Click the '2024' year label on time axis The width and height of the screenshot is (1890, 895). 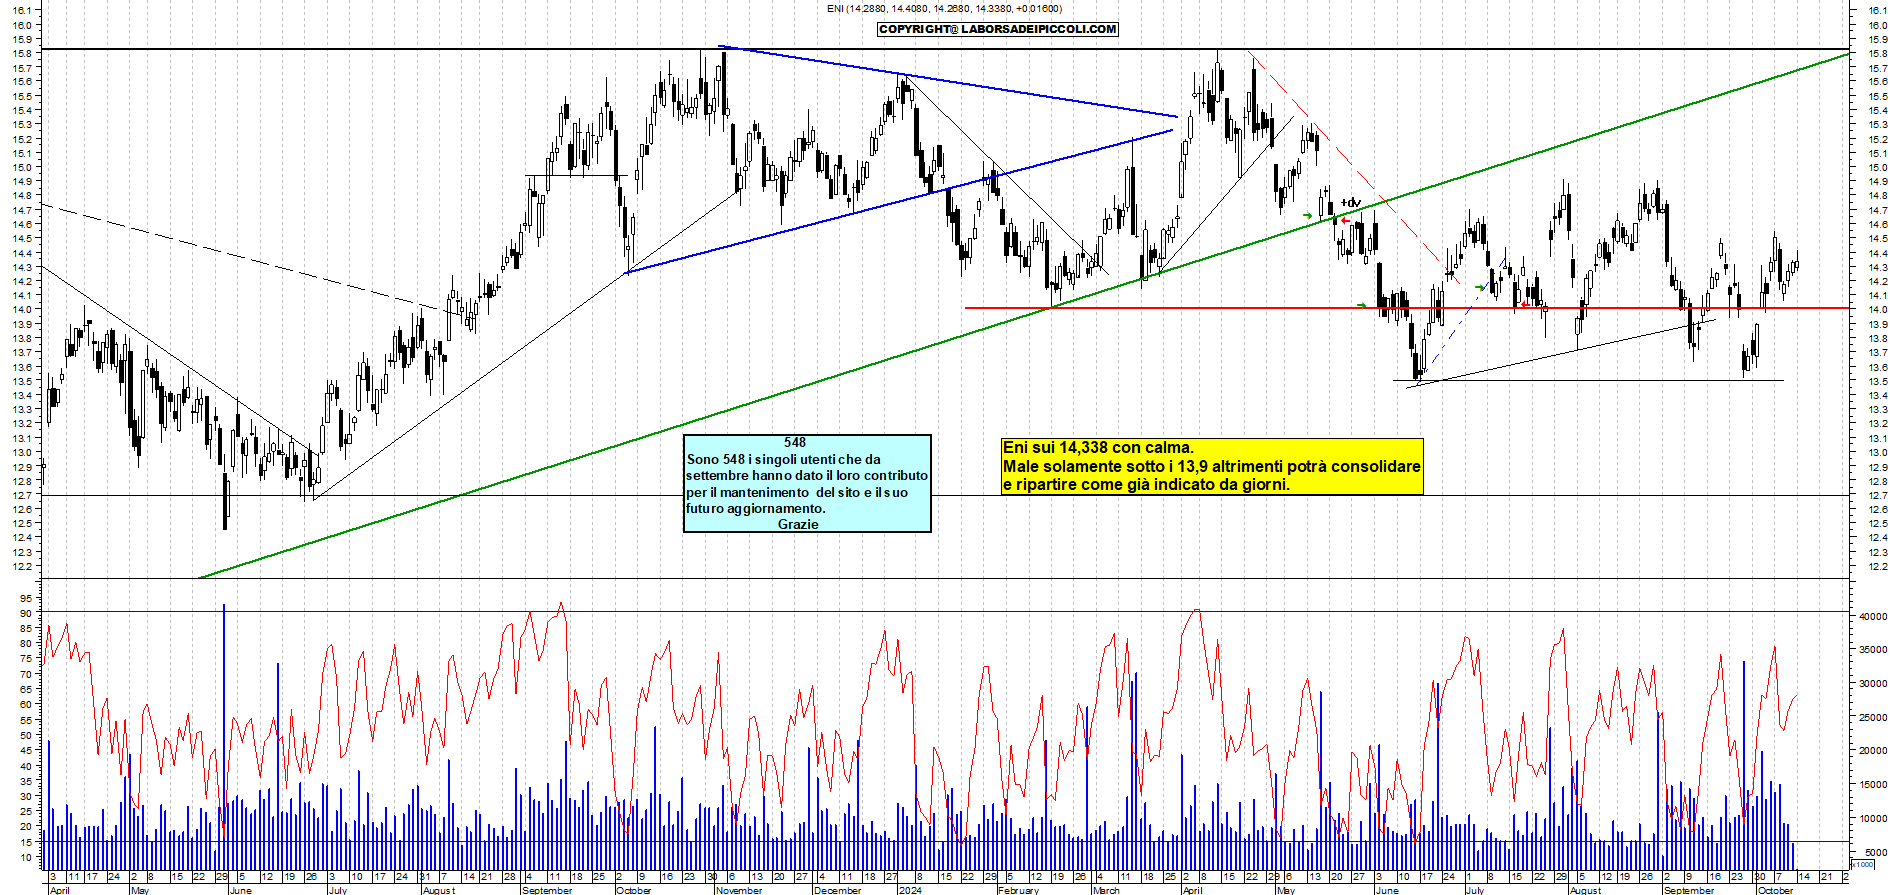click(909, 890)
